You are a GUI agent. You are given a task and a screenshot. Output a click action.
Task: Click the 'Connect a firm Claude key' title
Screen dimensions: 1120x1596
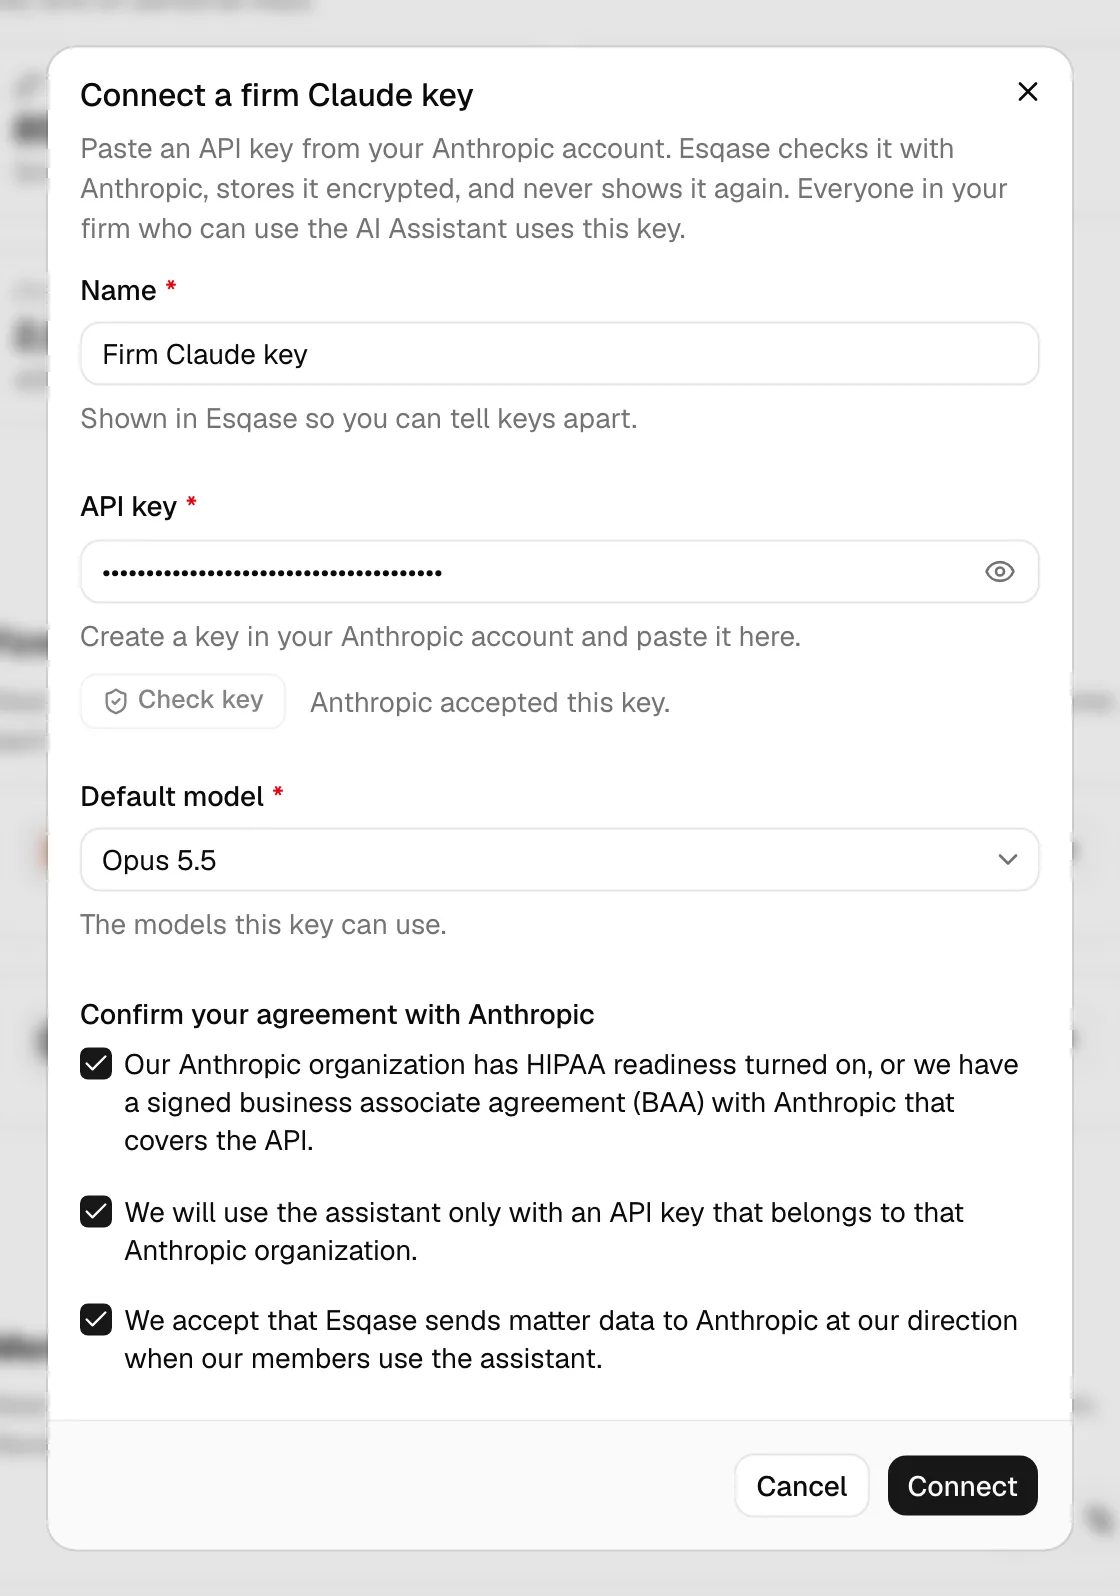click(x=277, y=95)
